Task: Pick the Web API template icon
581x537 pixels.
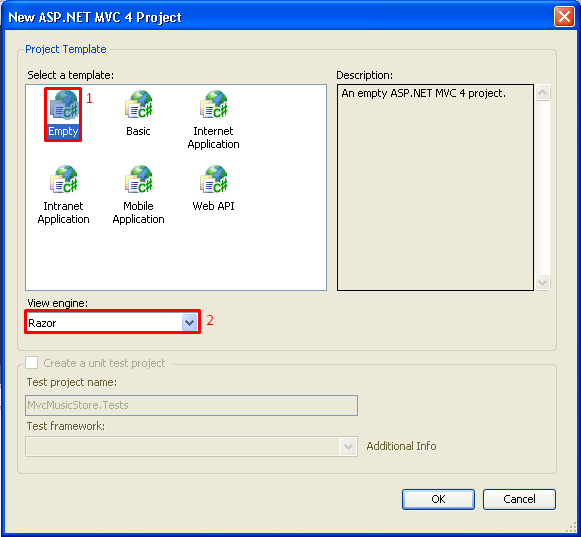Action: tap(213, 180)
